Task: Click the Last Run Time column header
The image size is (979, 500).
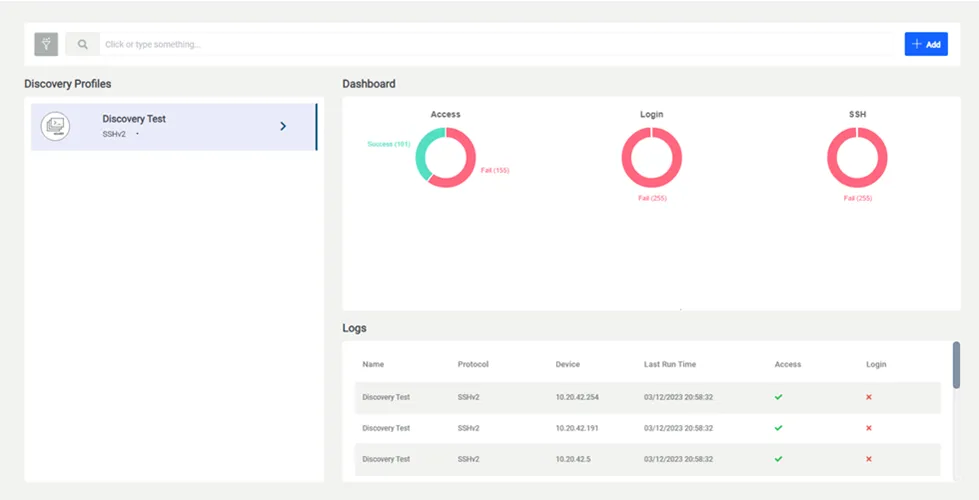Action: pos(670,364)
